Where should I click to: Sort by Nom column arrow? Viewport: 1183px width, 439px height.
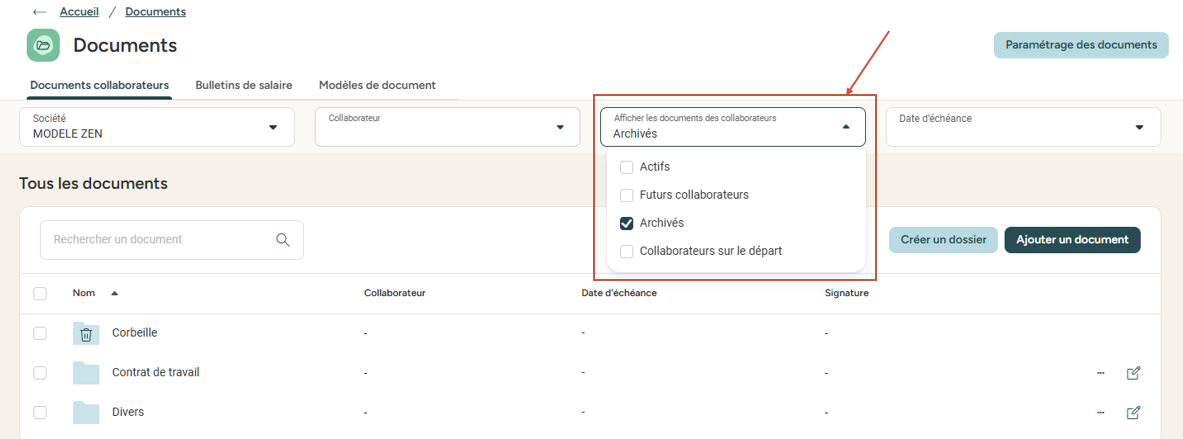click(x=114, y=293)
